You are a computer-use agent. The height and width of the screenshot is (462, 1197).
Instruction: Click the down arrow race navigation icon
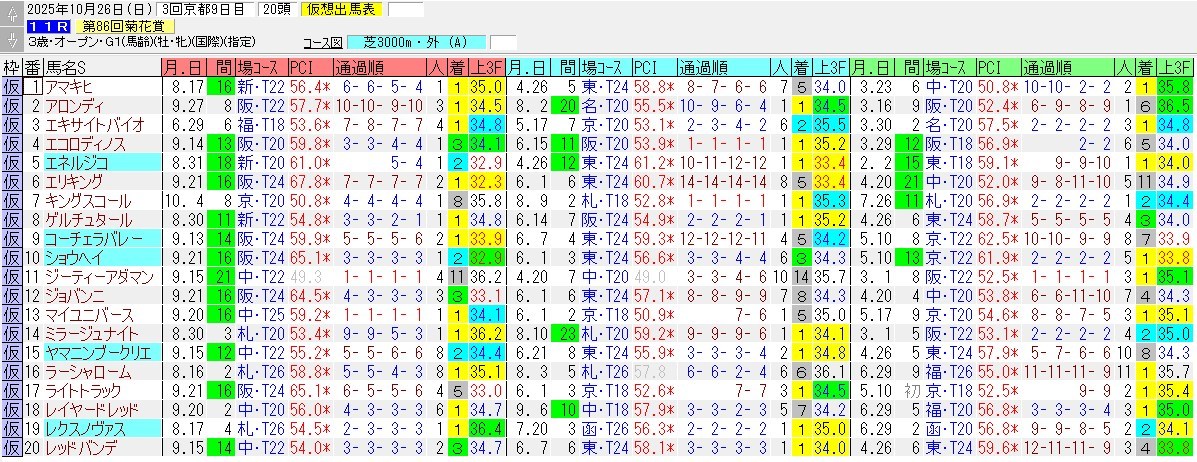pos(10,41)
